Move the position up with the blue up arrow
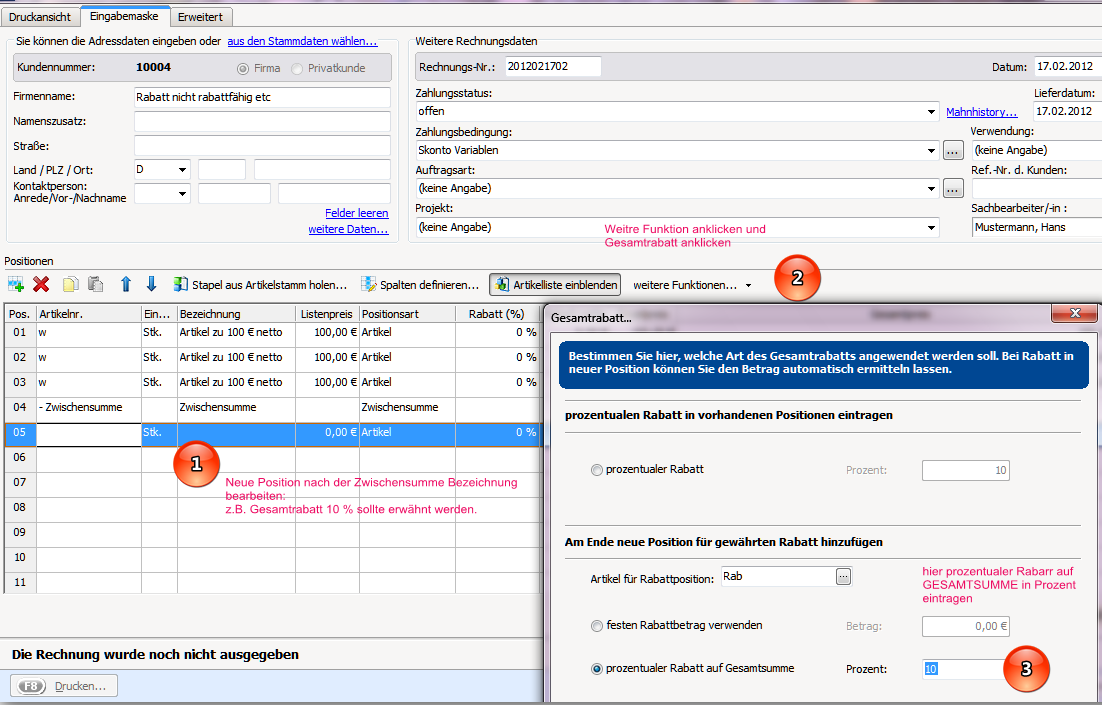Screen dimensions: 1102x705 click(126, 284)
